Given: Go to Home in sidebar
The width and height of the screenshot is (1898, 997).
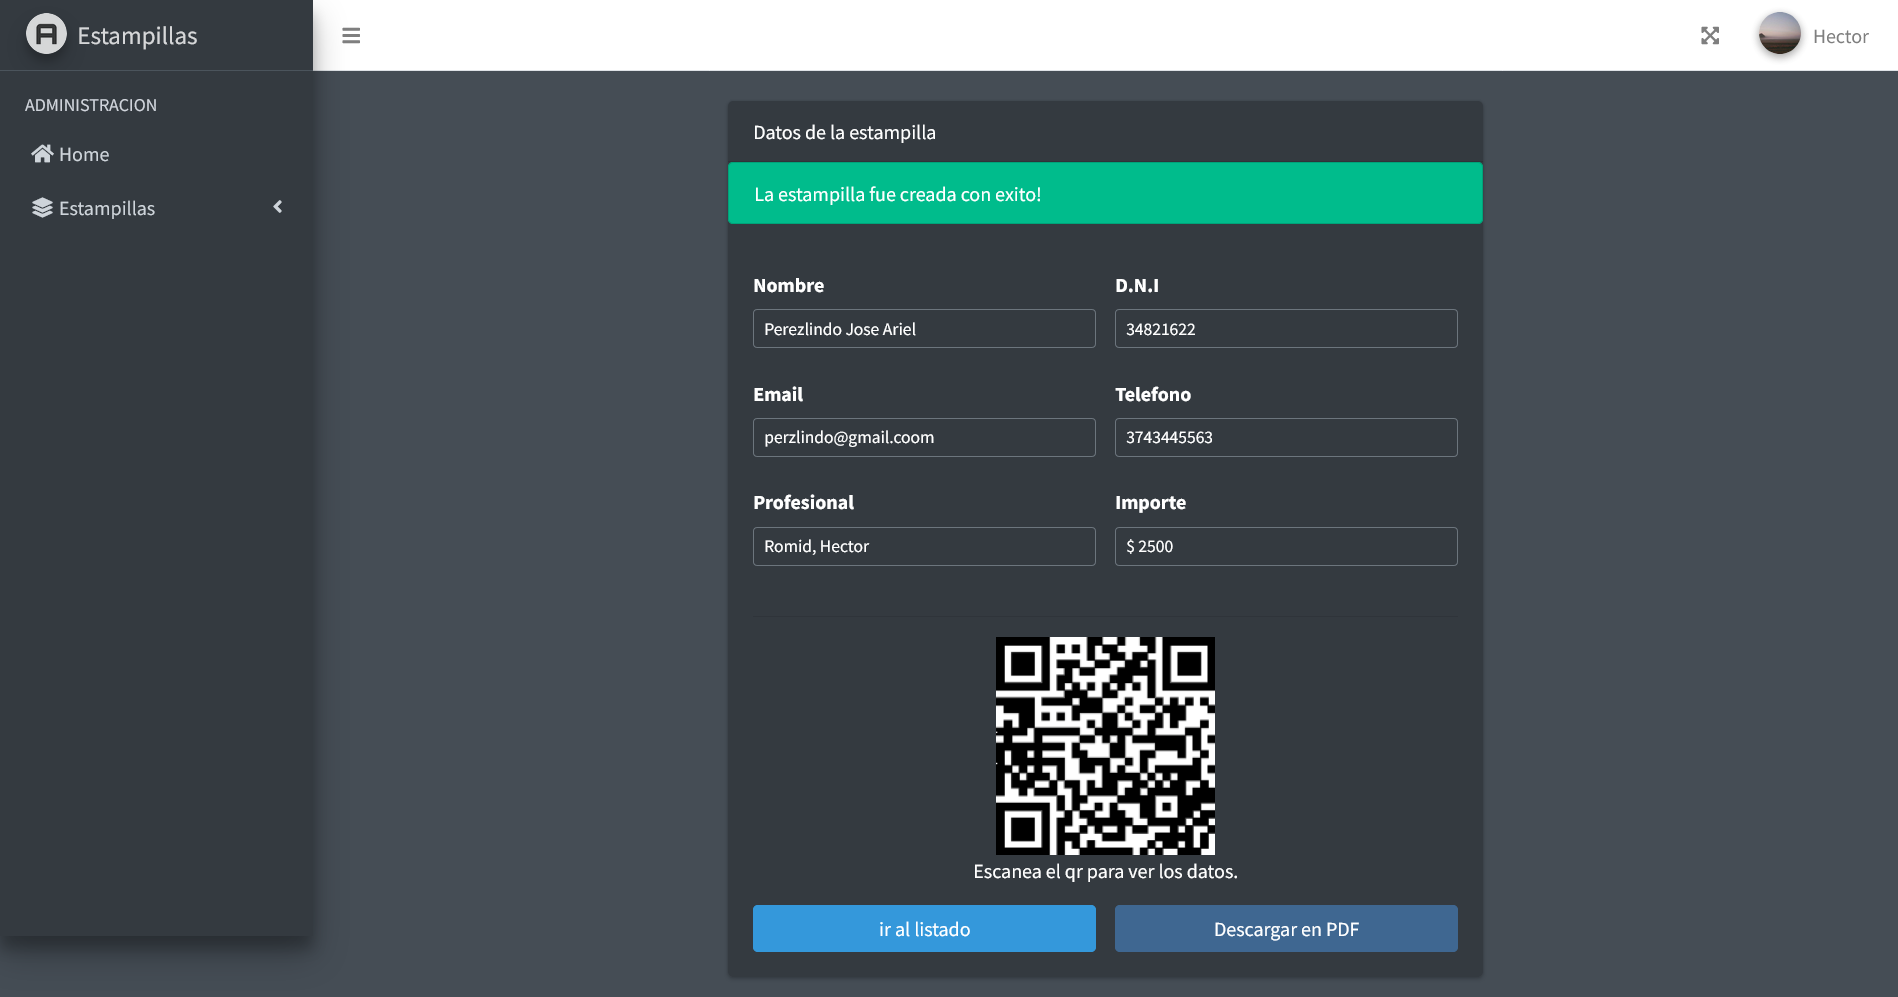Looking at the screenshot, I should (156, 154).
